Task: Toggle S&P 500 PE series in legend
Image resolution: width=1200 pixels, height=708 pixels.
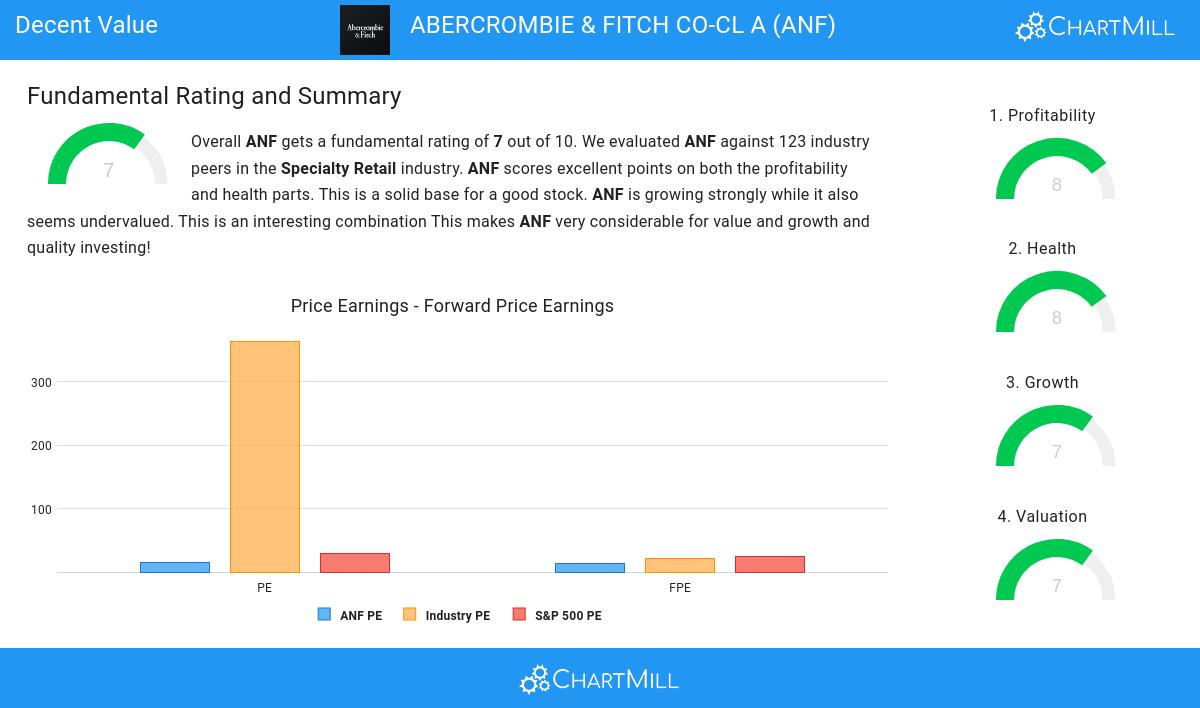Action: point(557,616)
